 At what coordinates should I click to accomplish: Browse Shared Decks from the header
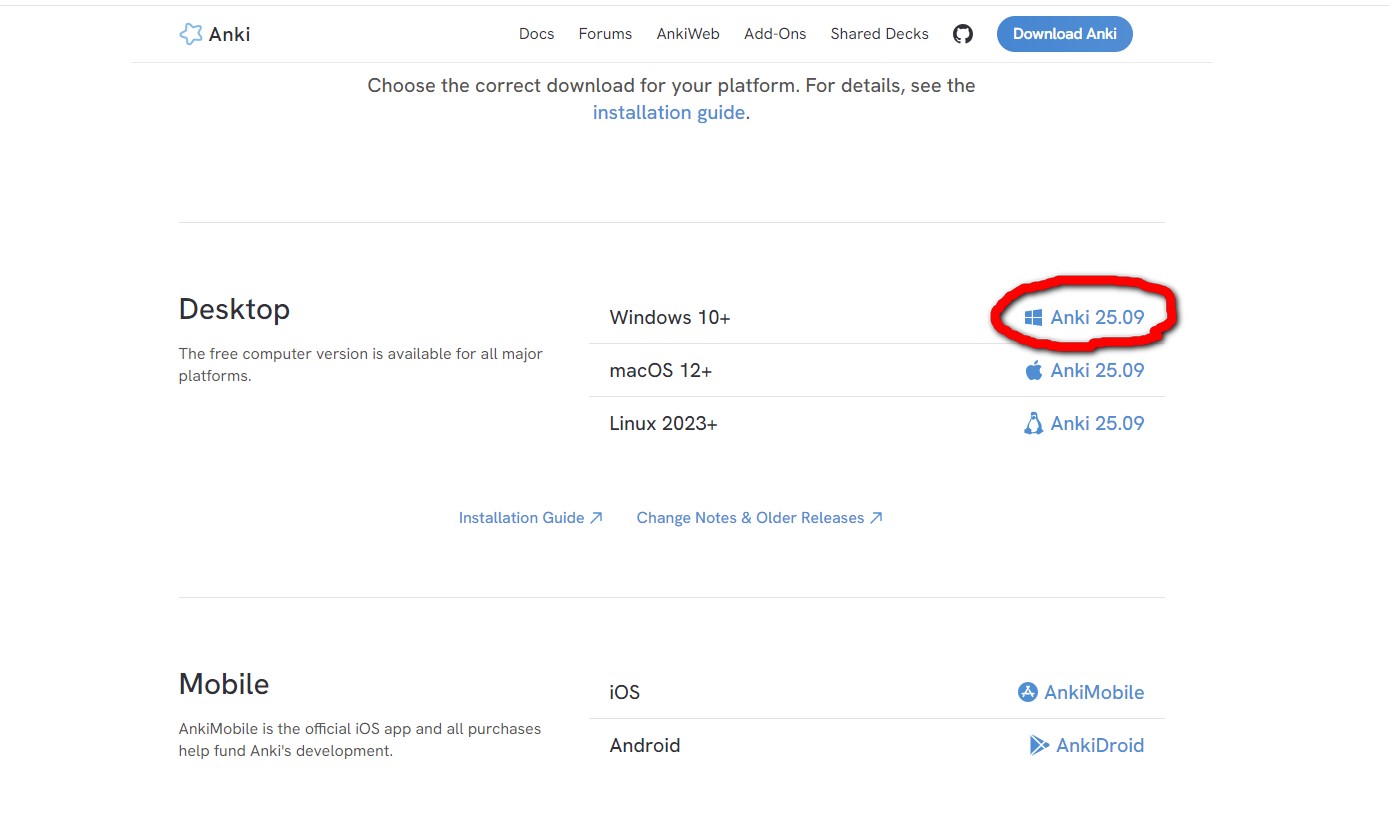pyautogui.click(x=879, y=34)
